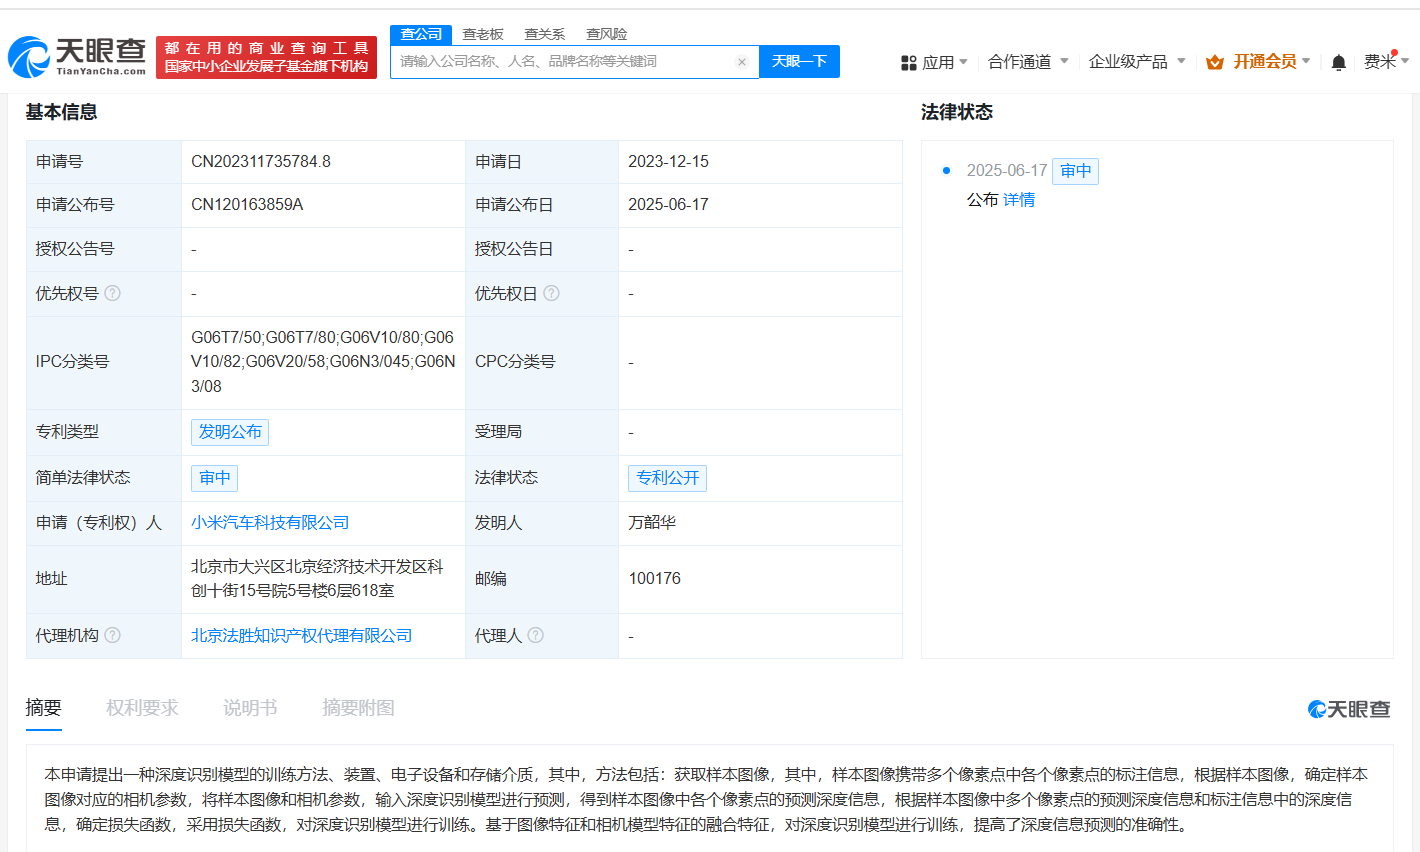Open the 小米汽车科技有限公司 company link
This screenshot has width=1420, height=852.
point(270,523)
